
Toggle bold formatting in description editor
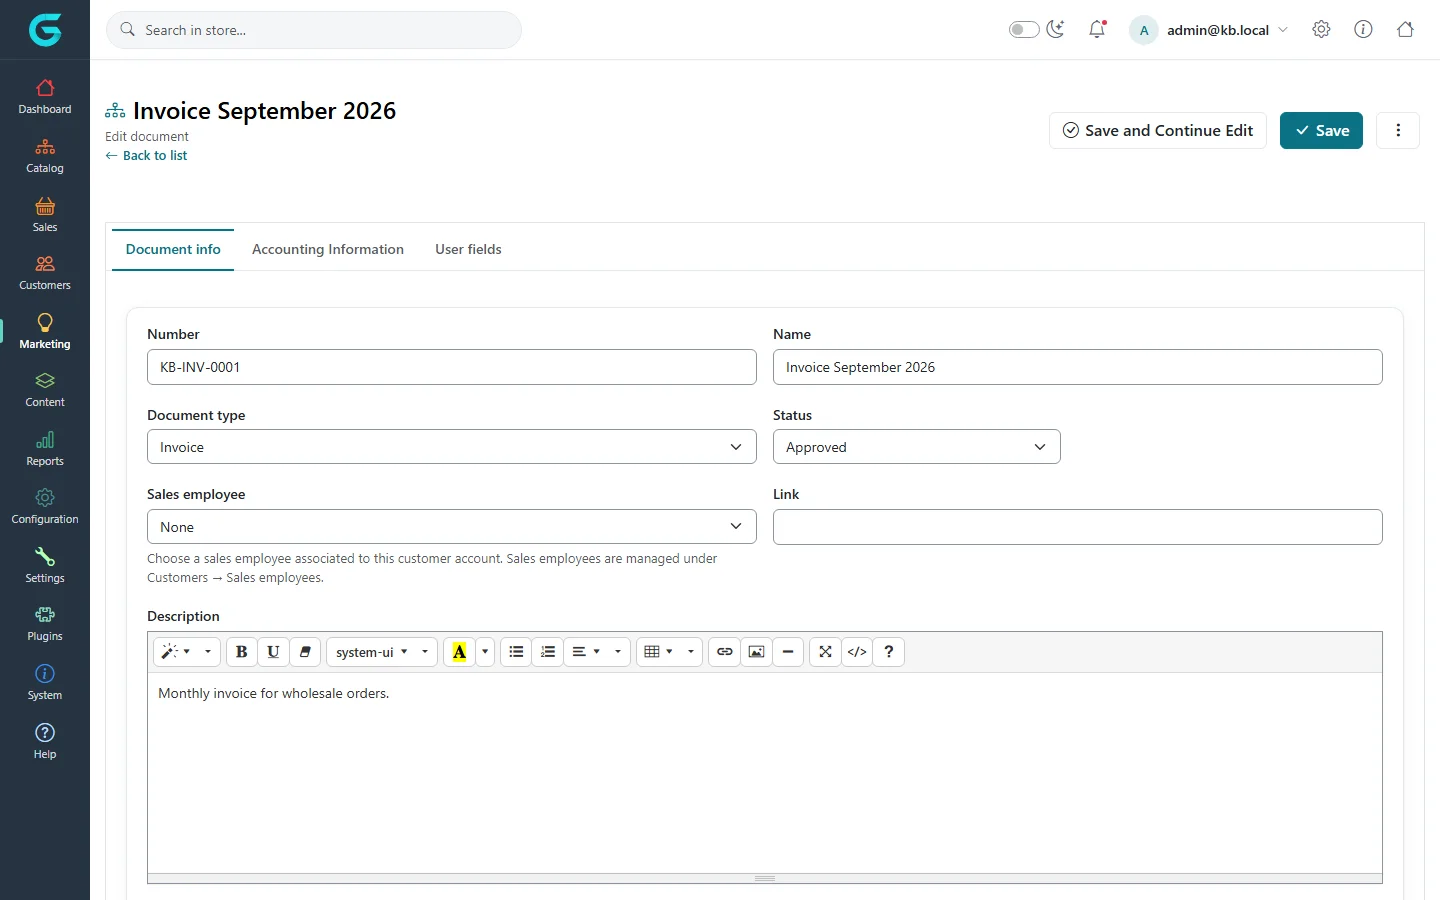point(241,652)
